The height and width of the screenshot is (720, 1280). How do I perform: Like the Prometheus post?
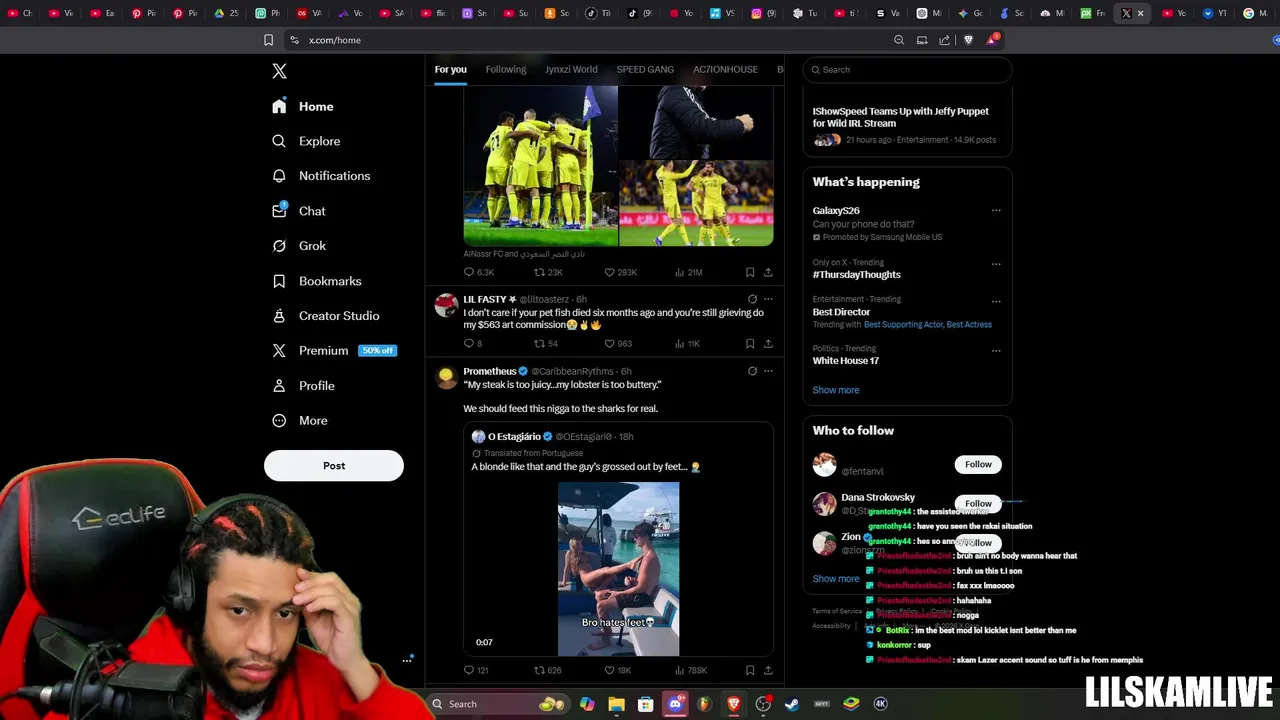[x=618, y=670]
